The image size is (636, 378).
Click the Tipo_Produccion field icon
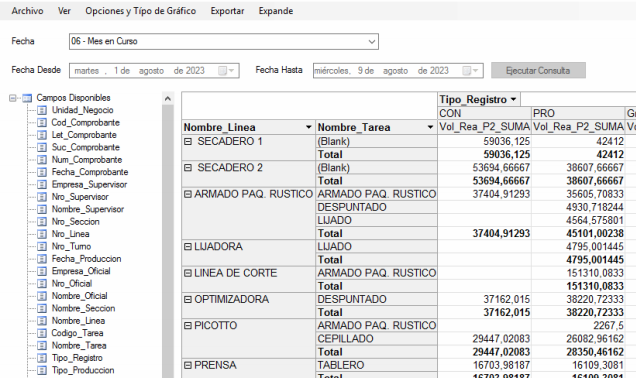42,370
